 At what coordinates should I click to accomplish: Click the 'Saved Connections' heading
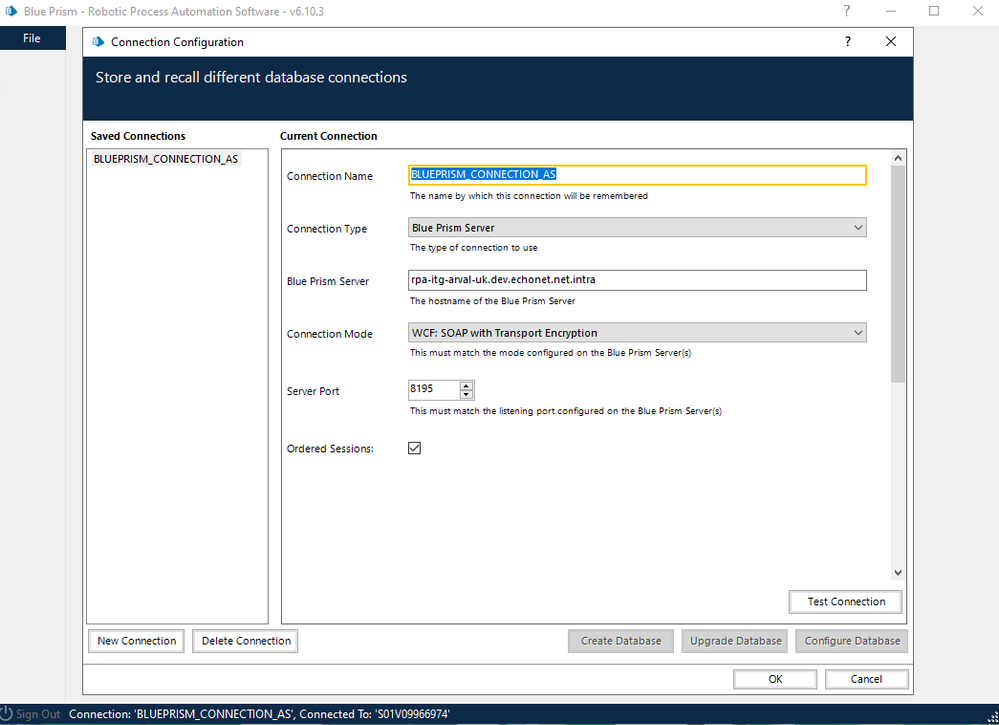coord(138,136)
